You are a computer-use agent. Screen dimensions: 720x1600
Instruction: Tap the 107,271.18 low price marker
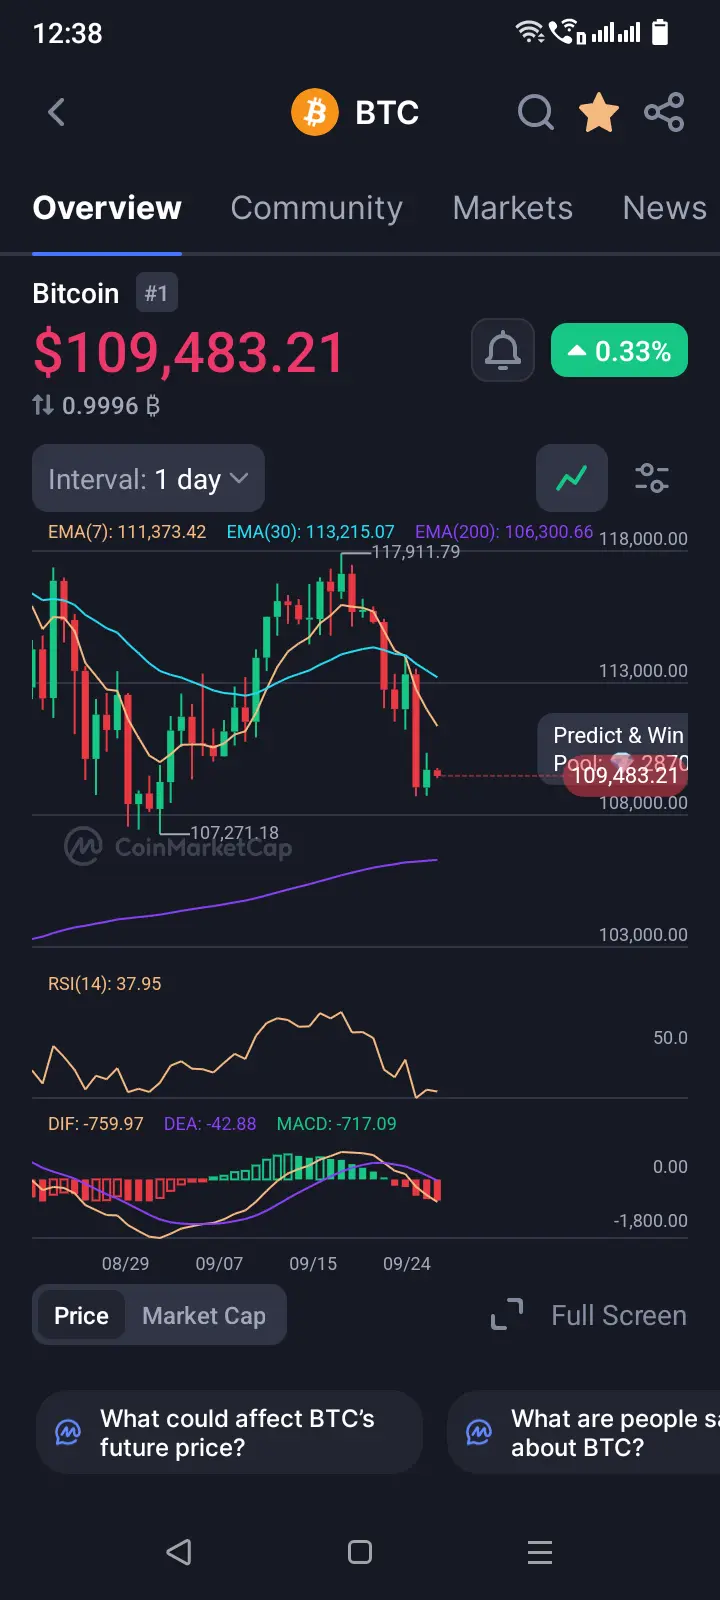pos(234,832)
